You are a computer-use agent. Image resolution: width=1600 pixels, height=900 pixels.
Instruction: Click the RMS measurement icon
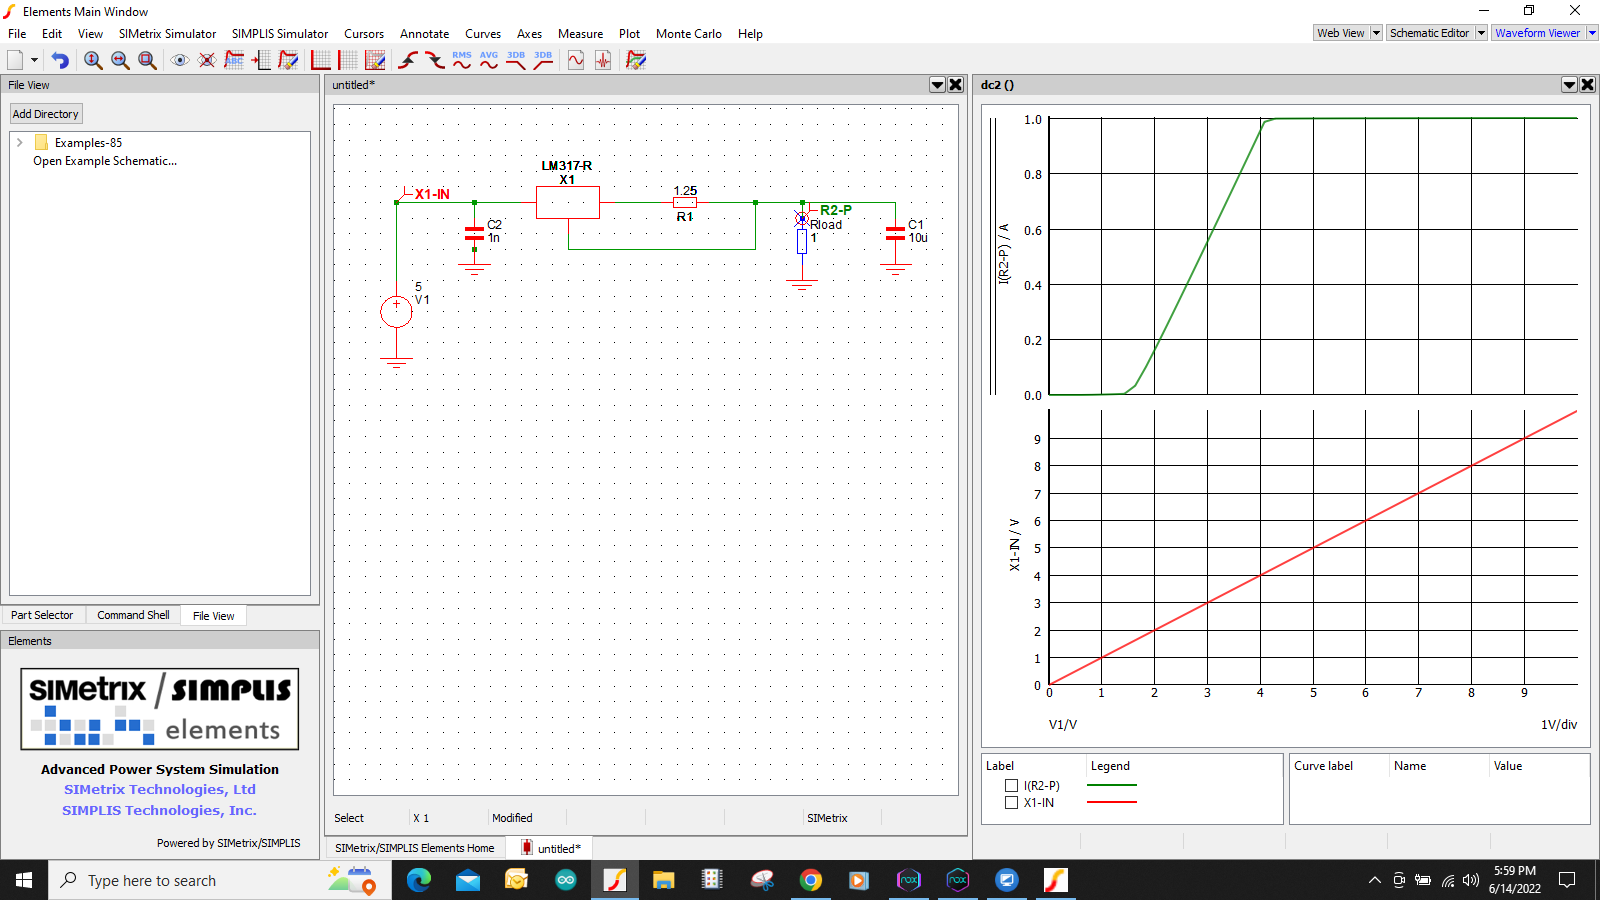[462, 60]
